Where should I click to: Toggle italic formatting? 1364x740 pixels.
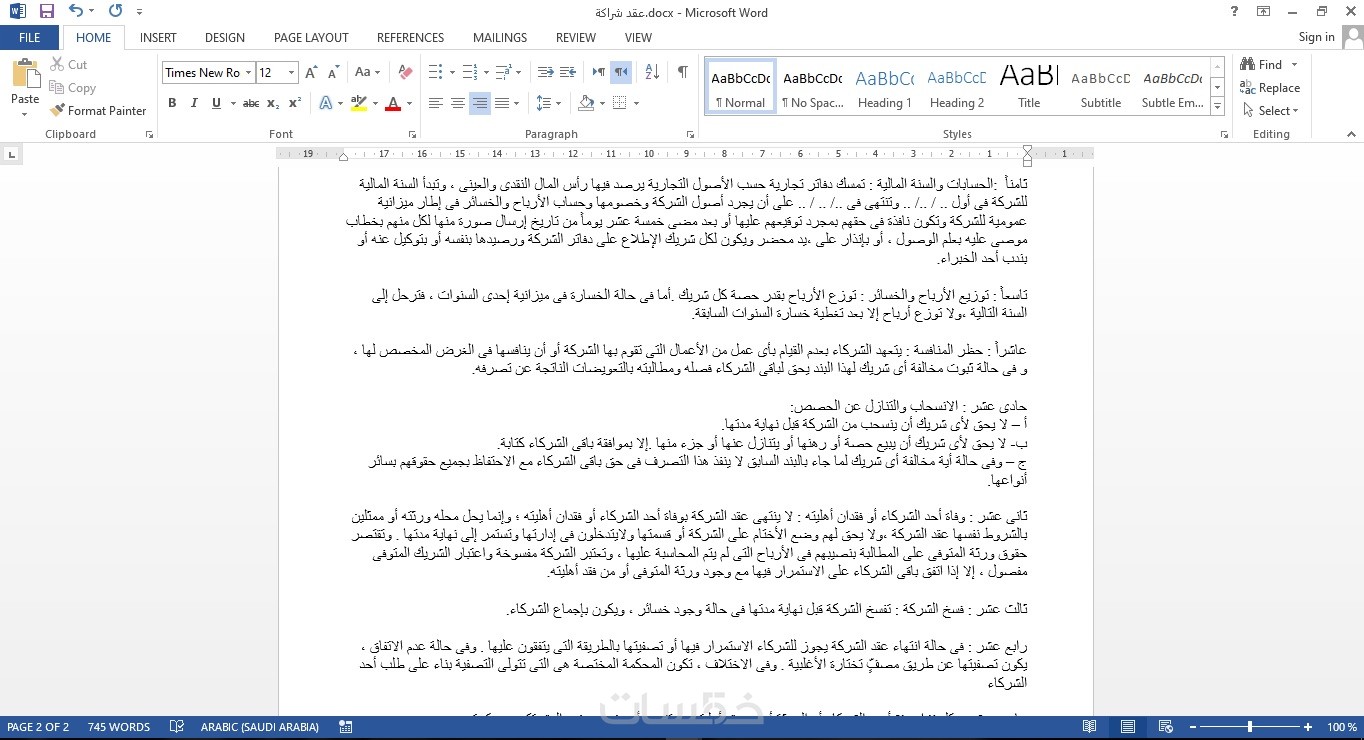click(x=193, y=103)
